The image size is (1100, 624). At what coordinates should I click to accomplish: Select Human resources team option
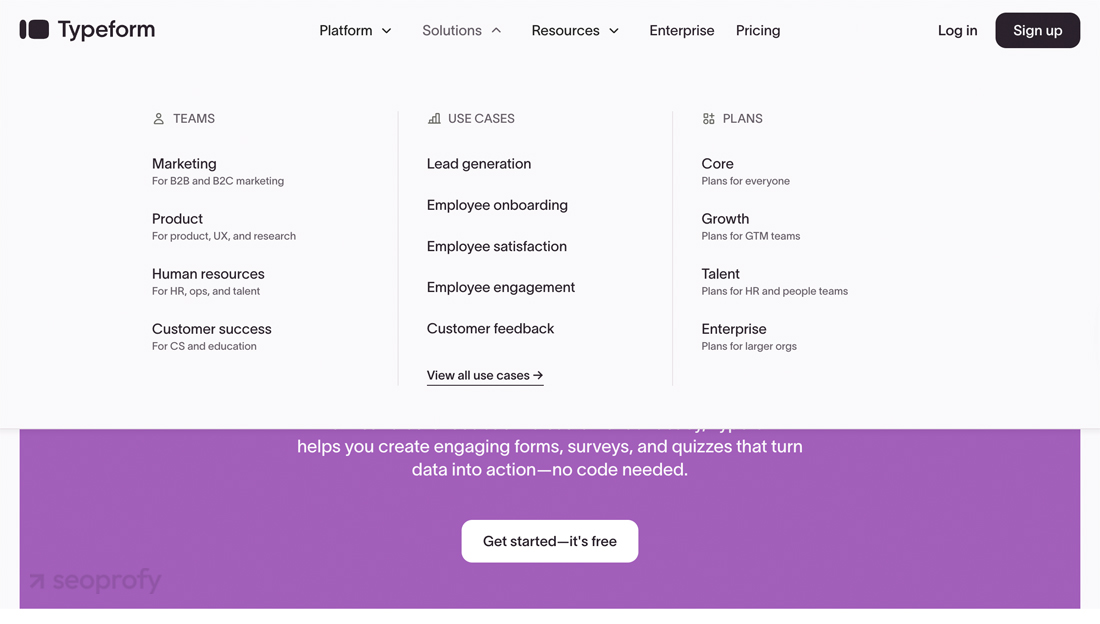(x=208, y=274)
